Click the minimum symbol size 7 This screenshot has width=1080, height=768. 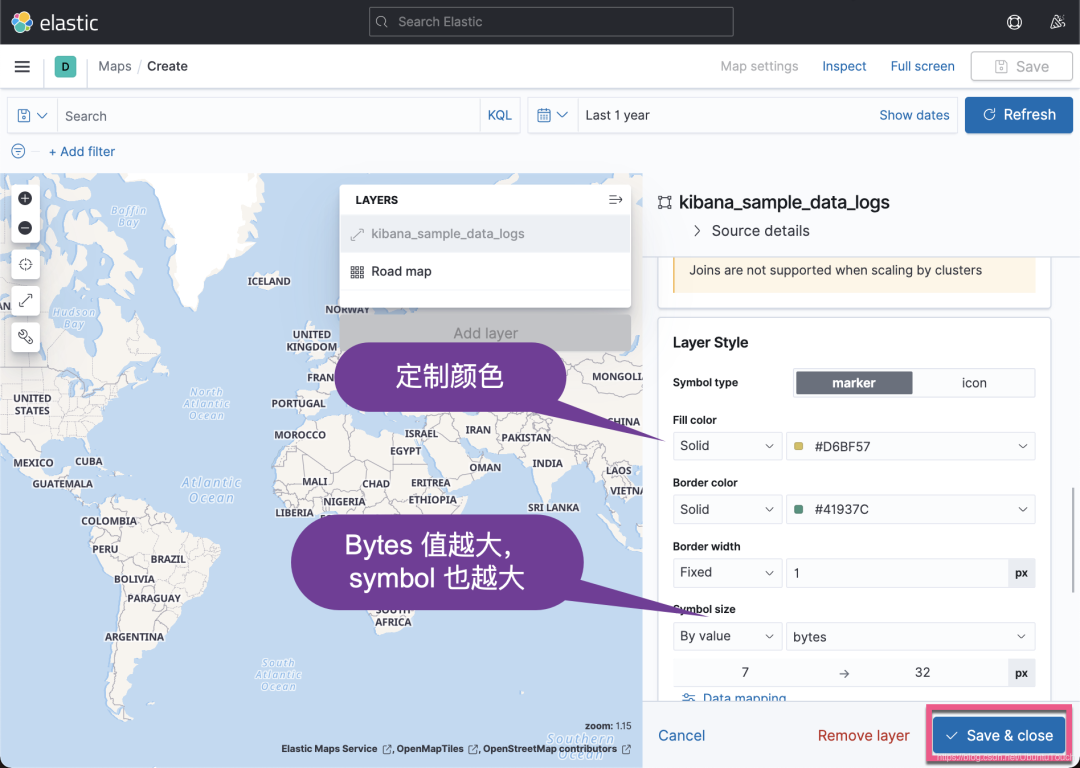745,672
